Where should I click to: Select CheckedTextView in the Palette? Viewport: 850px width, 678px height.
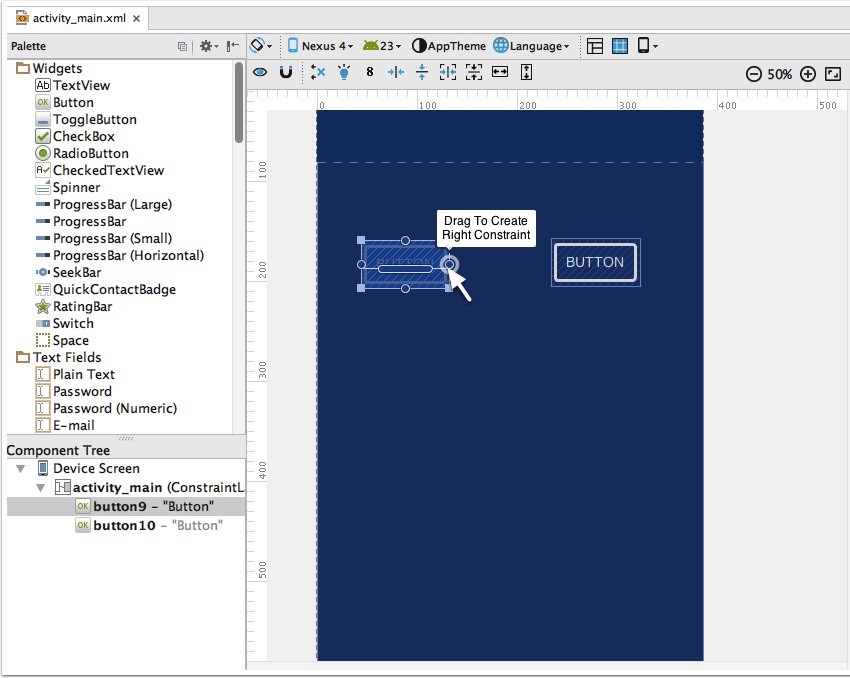99,170
